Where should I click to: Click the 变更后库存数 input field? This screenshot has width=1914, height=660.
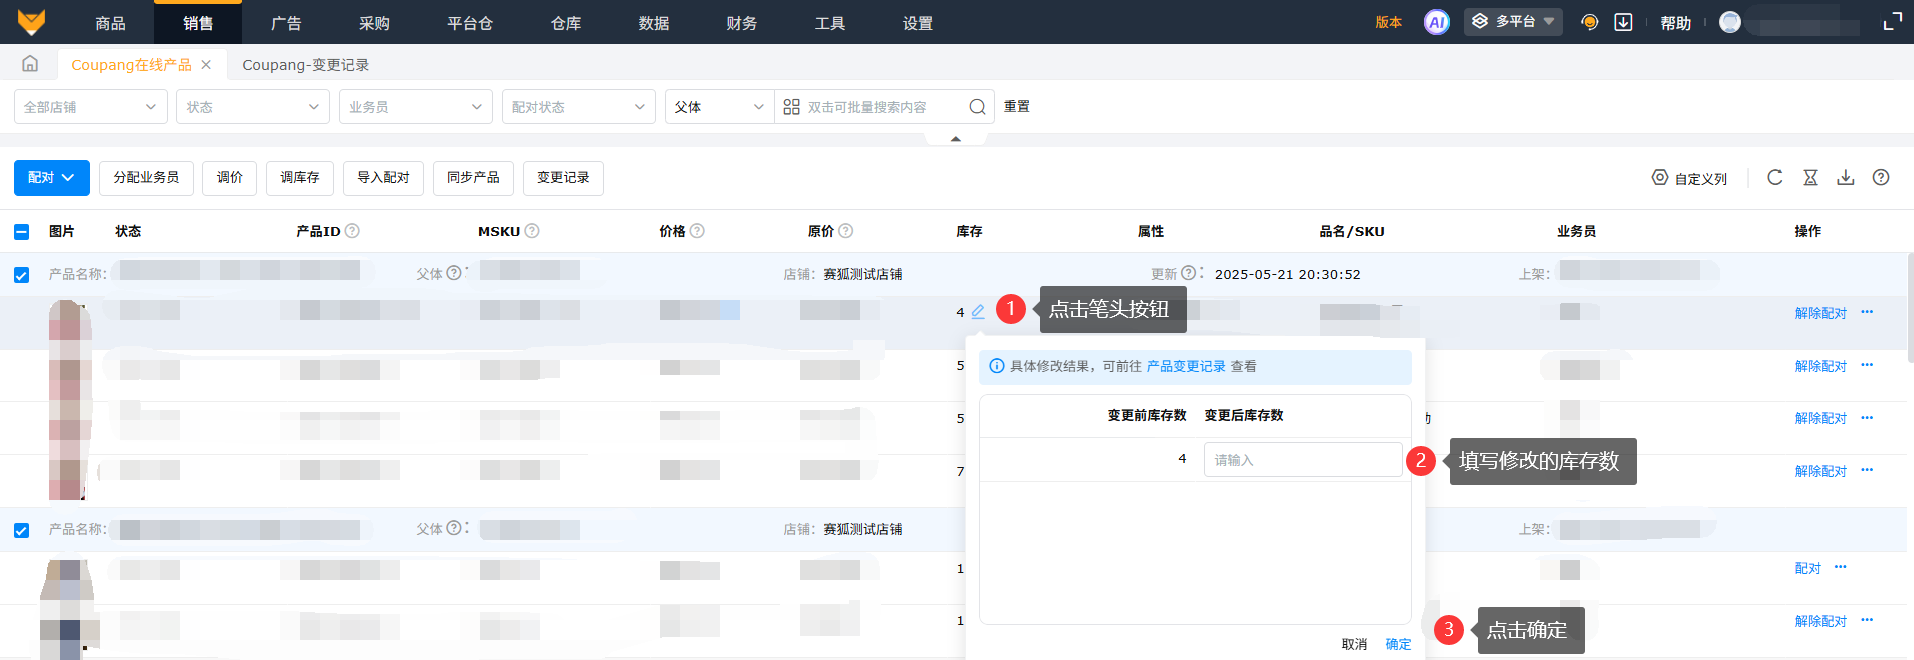point(1302,460)
